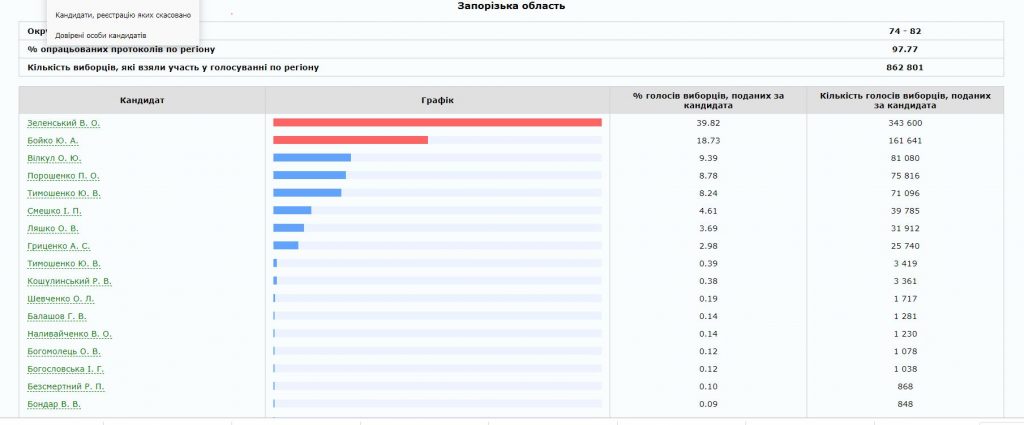
Task: Open Вілкул О. Ю. candidate page
Action: (x=55, y=158)
